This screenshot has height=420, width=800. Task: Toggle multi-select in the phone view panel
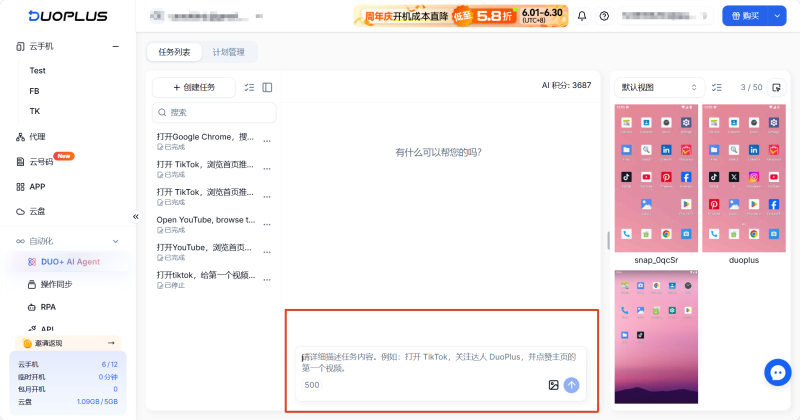click(717, 88)
